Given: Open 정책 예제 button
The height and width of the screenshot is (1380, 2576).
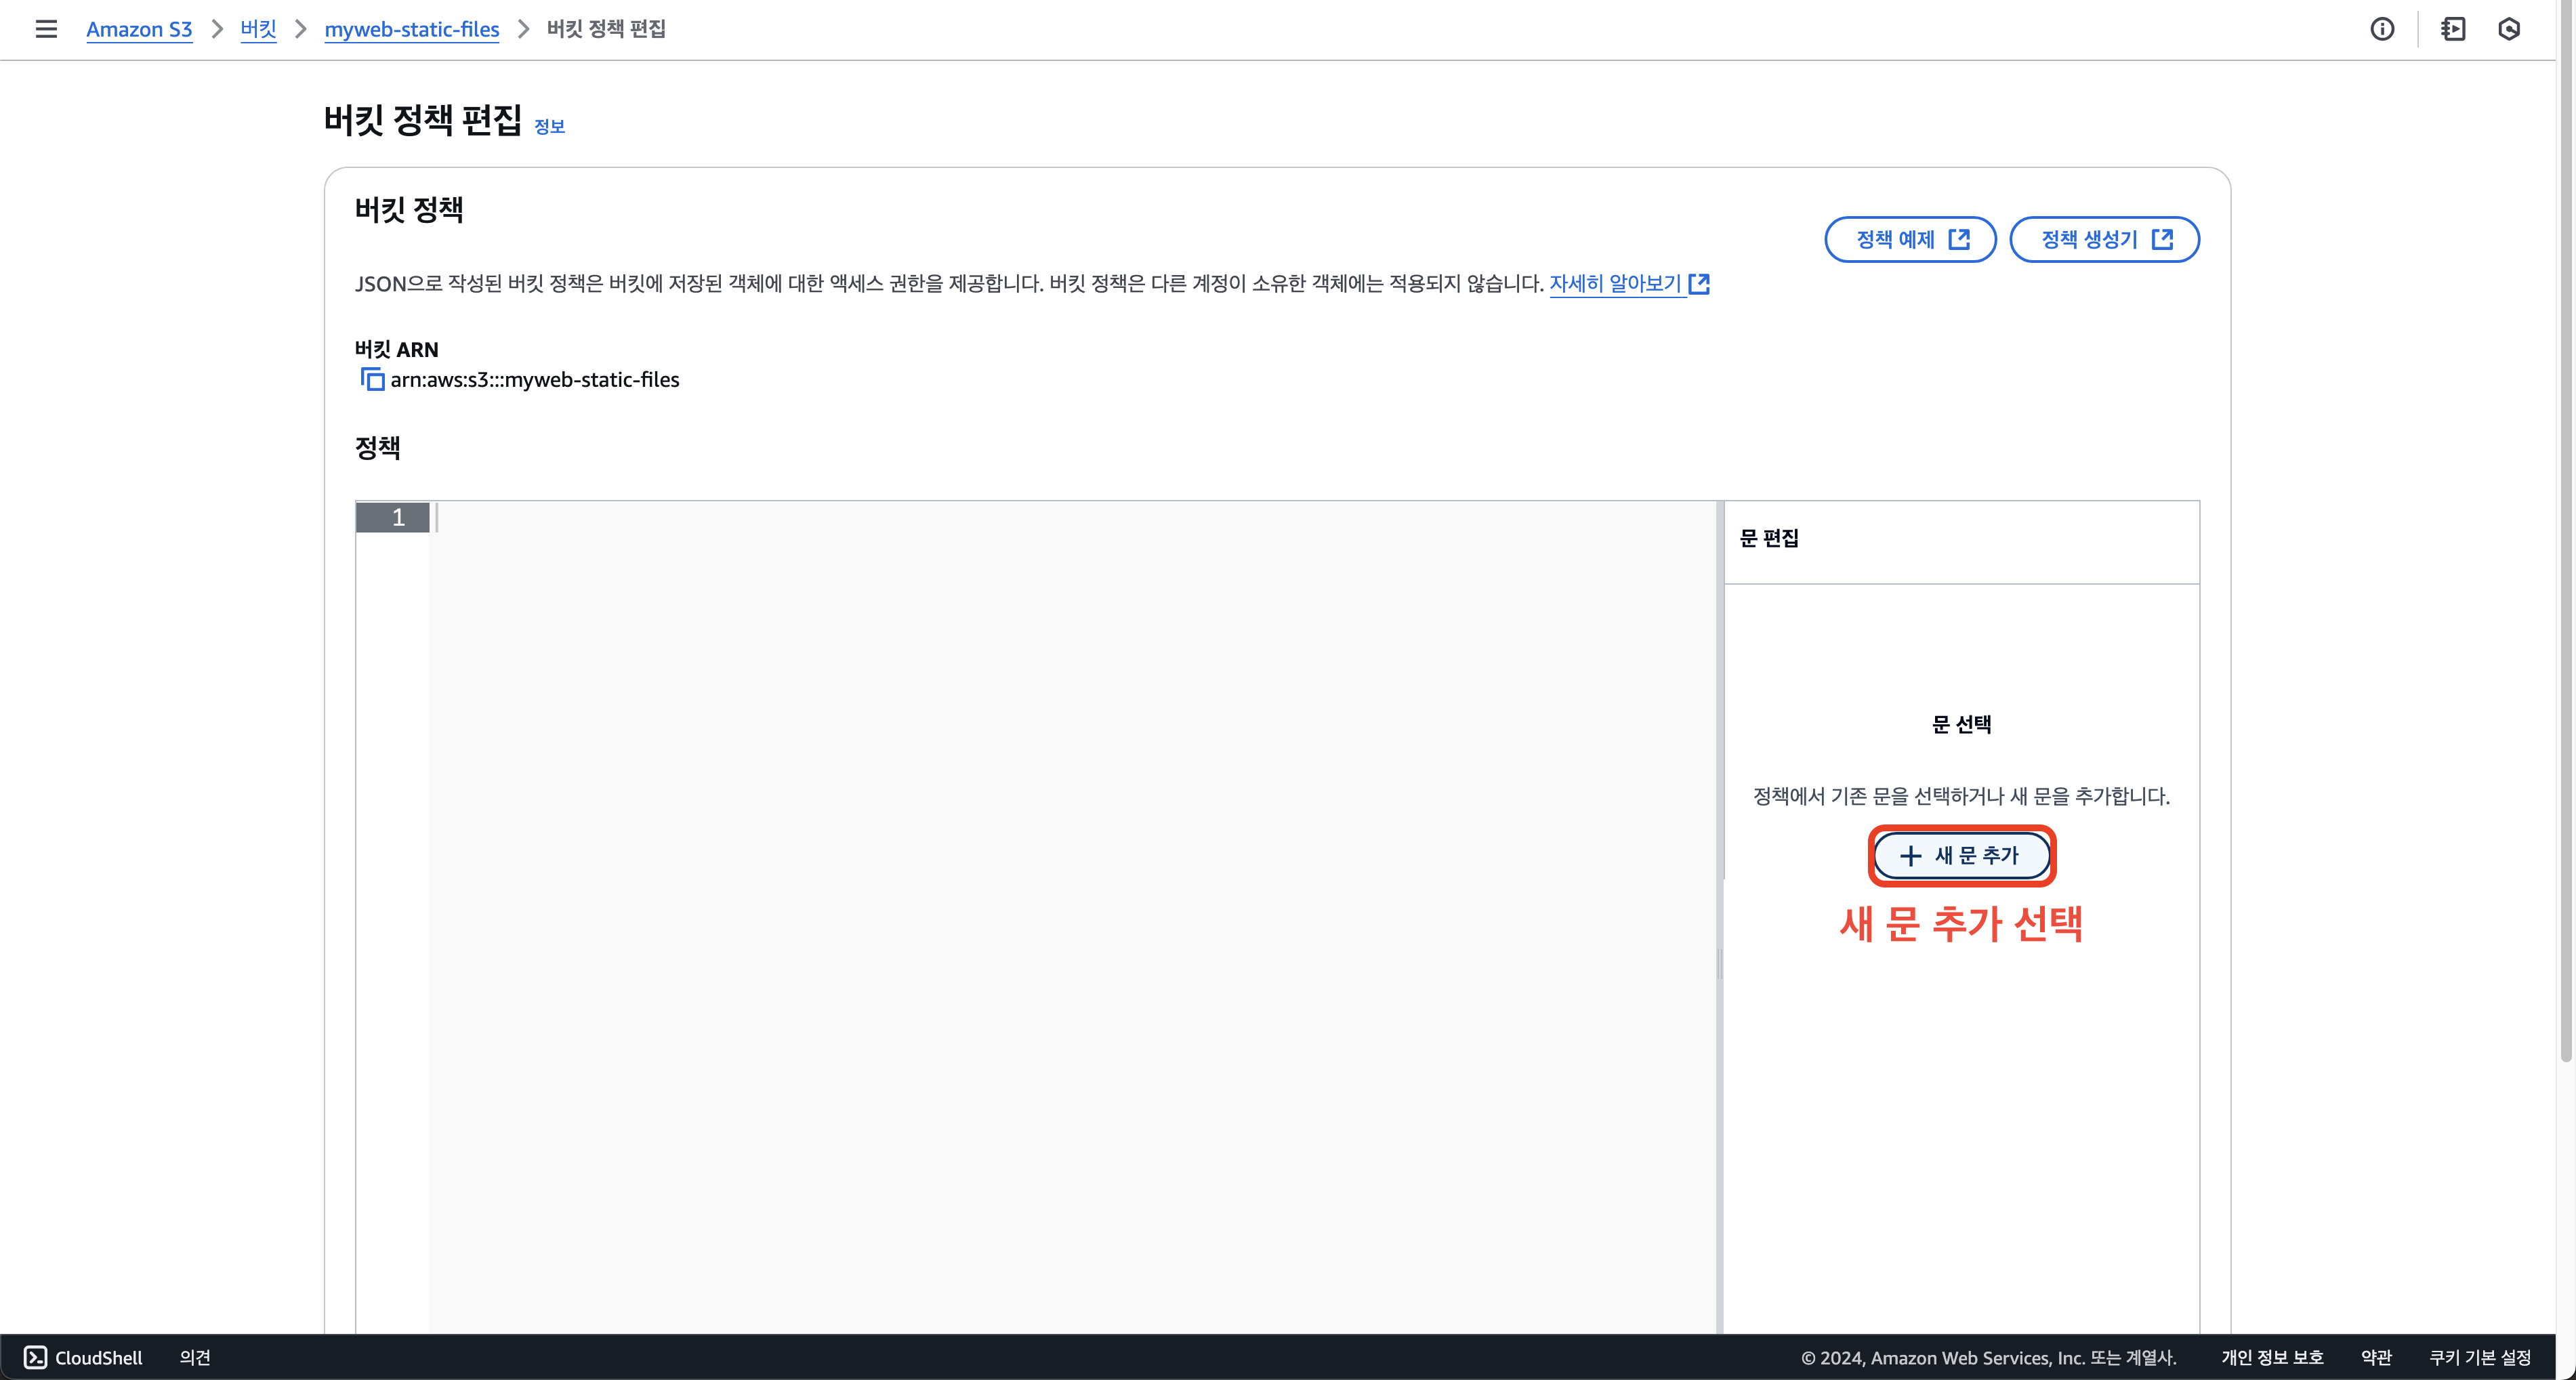Looking at the screenshot, I should (1910, 239).
